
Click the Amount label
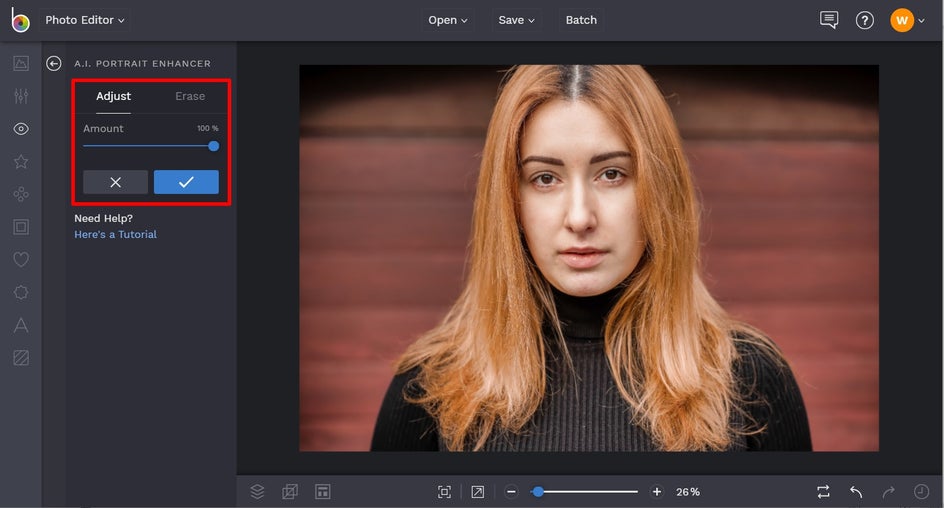point(103,128)
